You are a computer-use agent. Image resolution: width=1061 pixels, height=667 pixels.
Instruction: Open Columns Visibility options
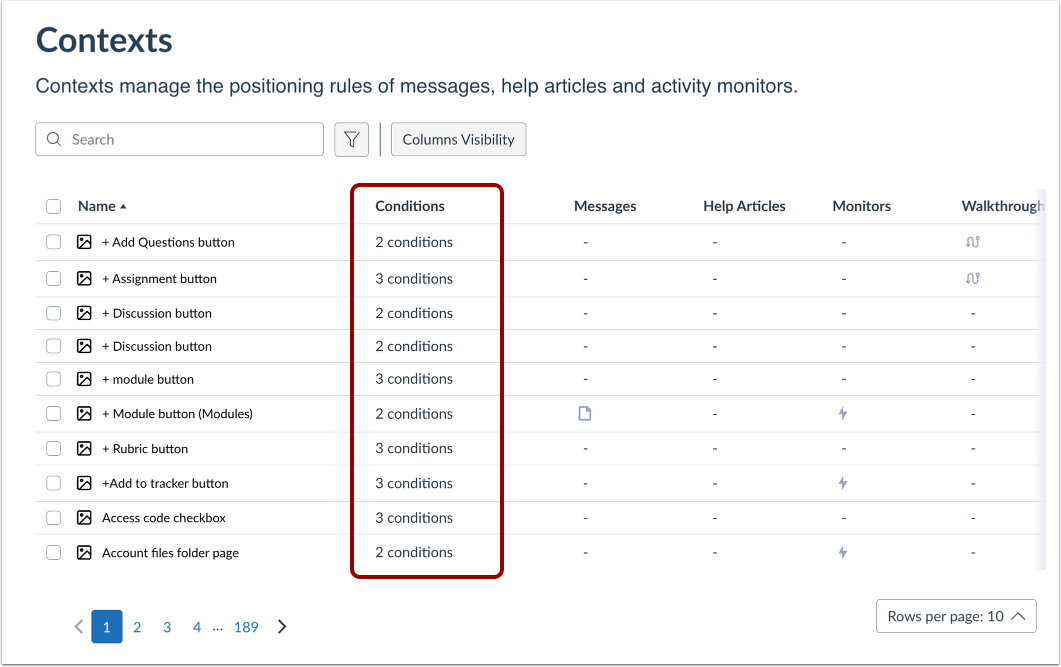point(458,139)
